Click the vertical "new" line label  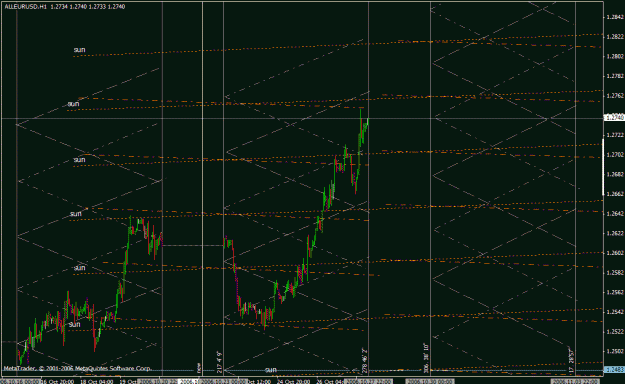(x=199, y=367)
